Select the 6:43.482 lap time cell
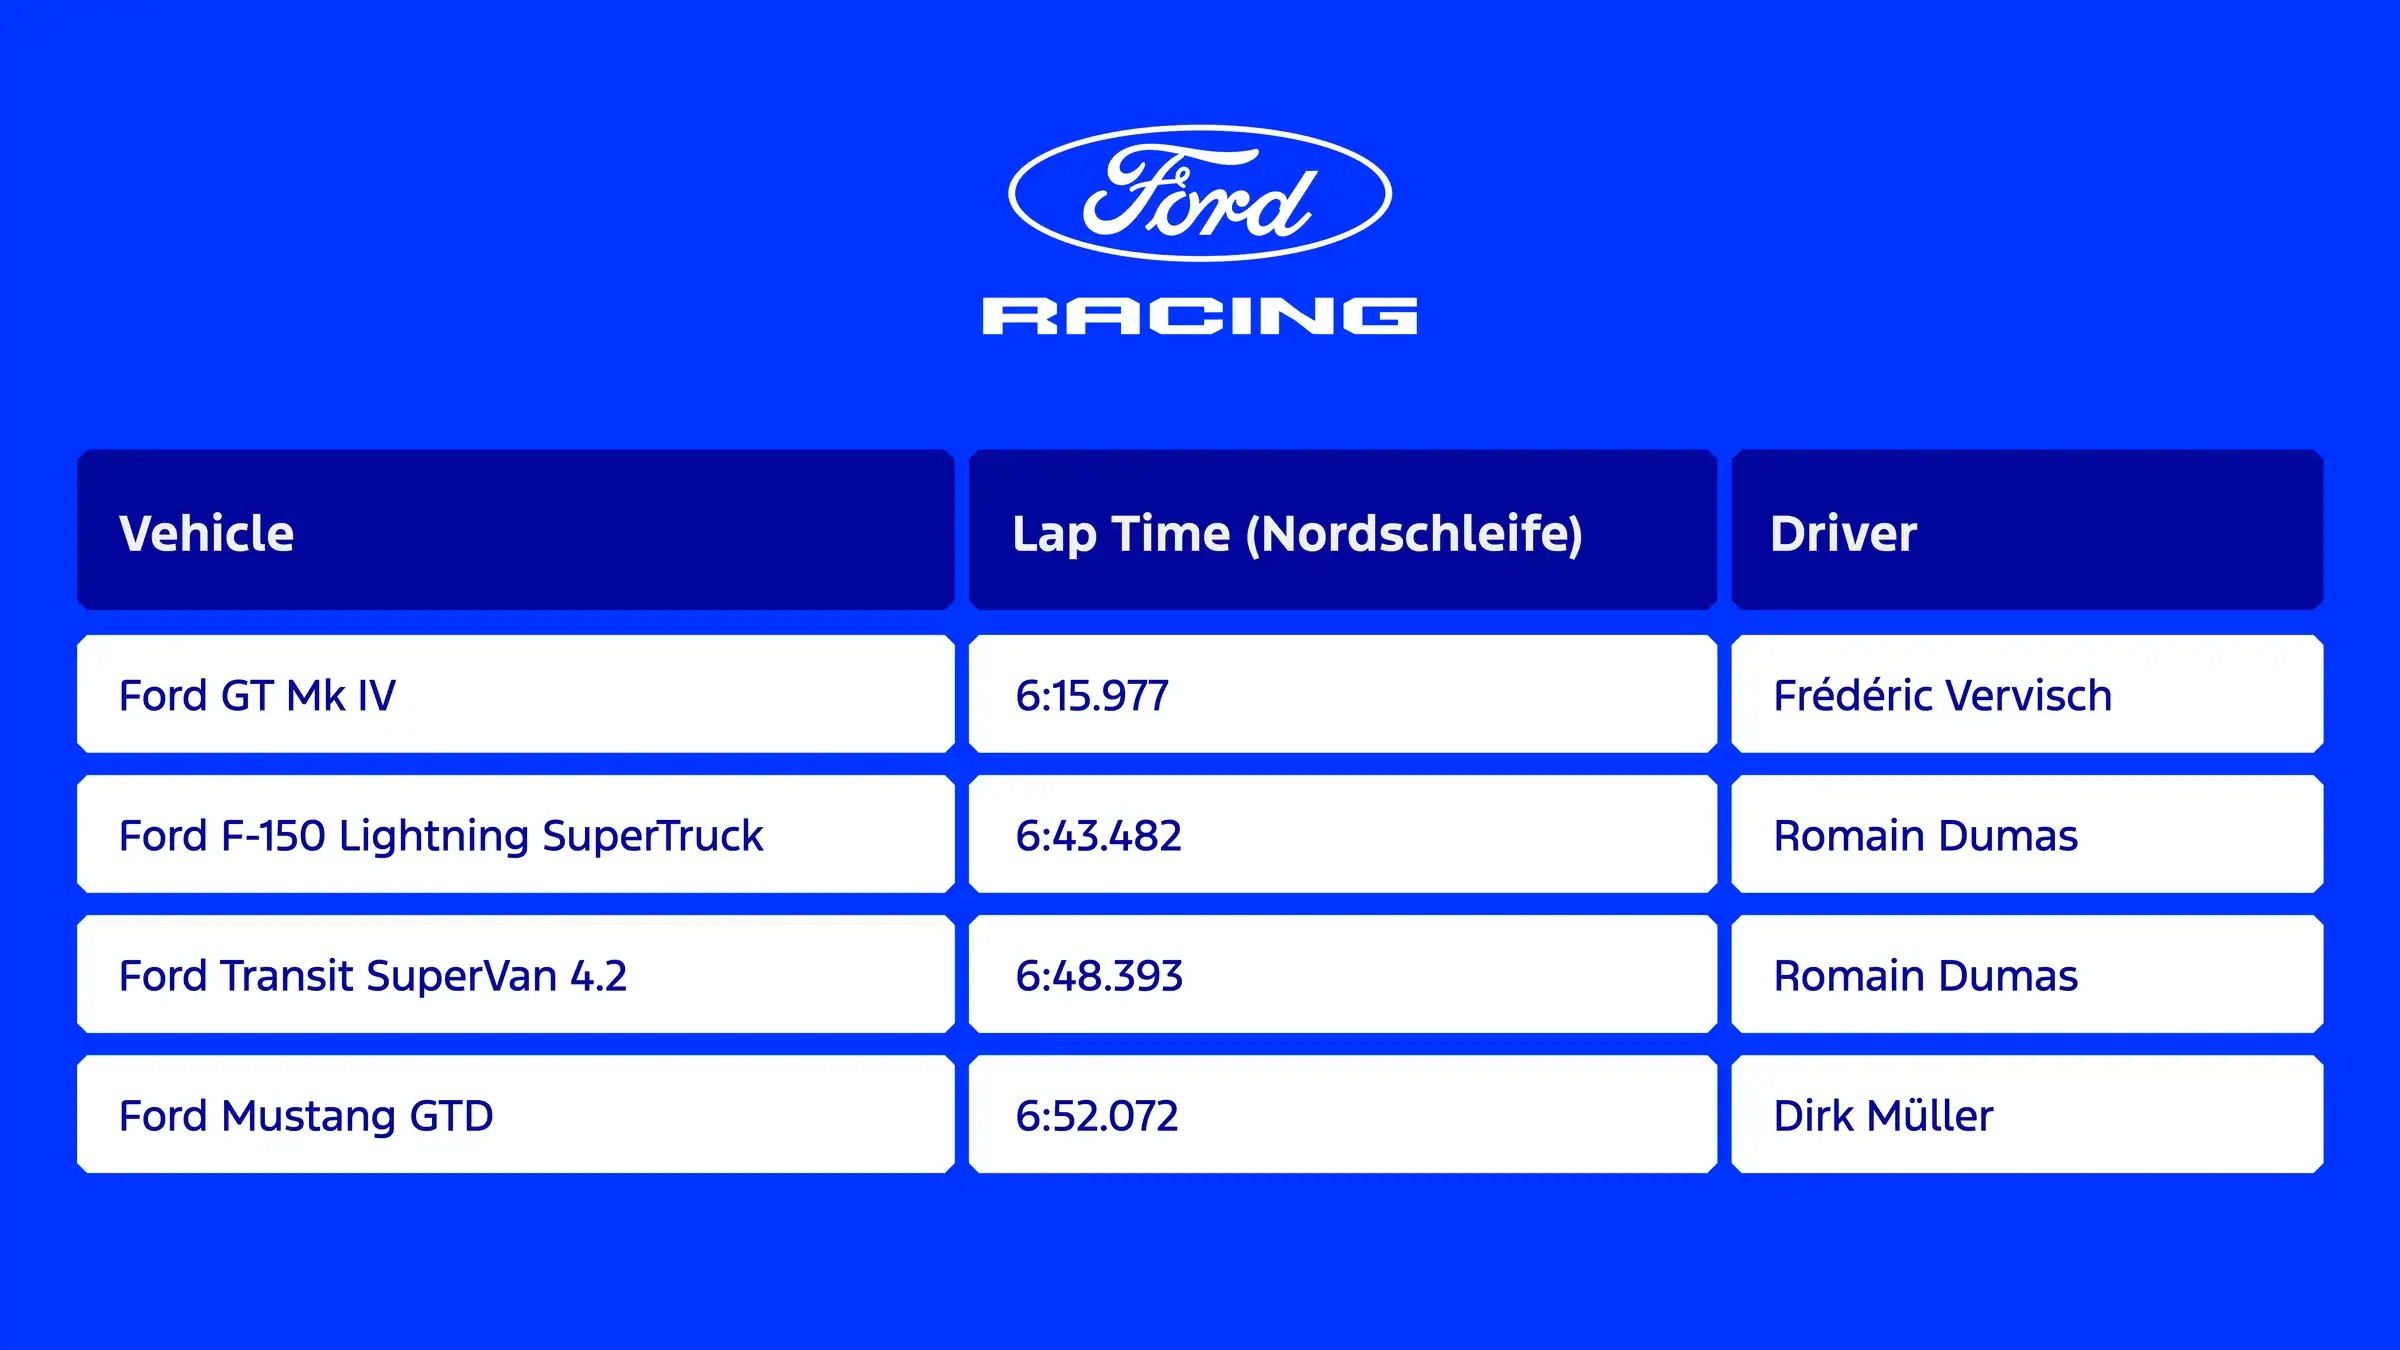The height and width of the screenshot is (1350, 2400). point(1098,835)
